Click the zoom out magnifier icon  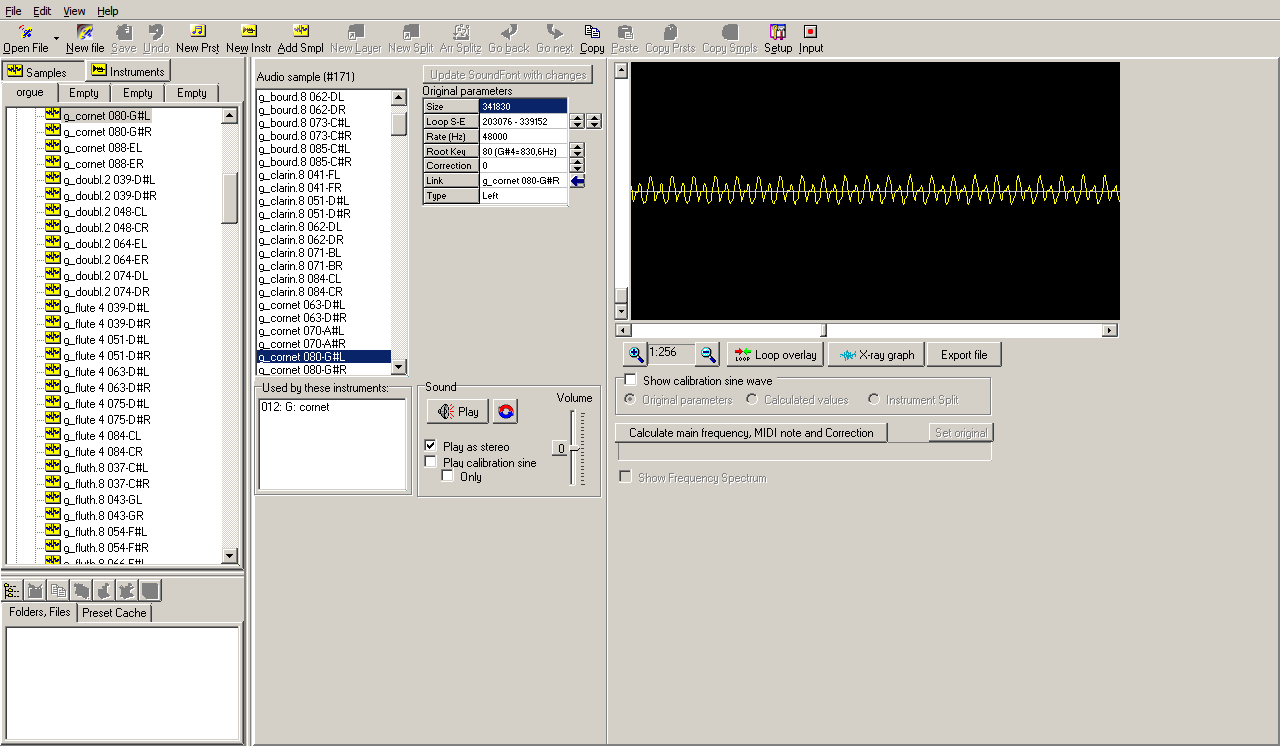pyautogui.click(x=708, y=355)
